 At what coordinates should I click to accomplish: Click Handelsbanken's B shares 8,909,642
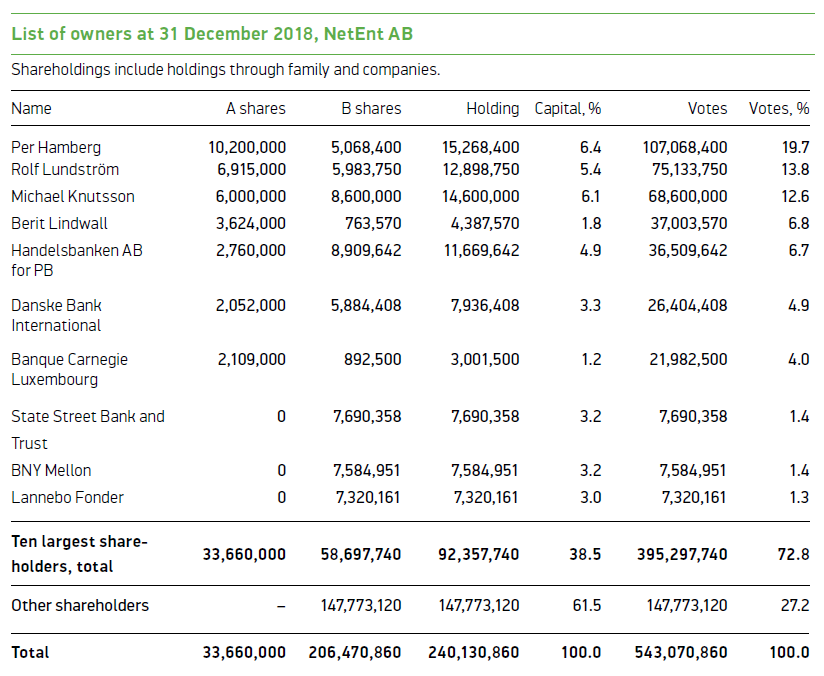tap(366, 250)
